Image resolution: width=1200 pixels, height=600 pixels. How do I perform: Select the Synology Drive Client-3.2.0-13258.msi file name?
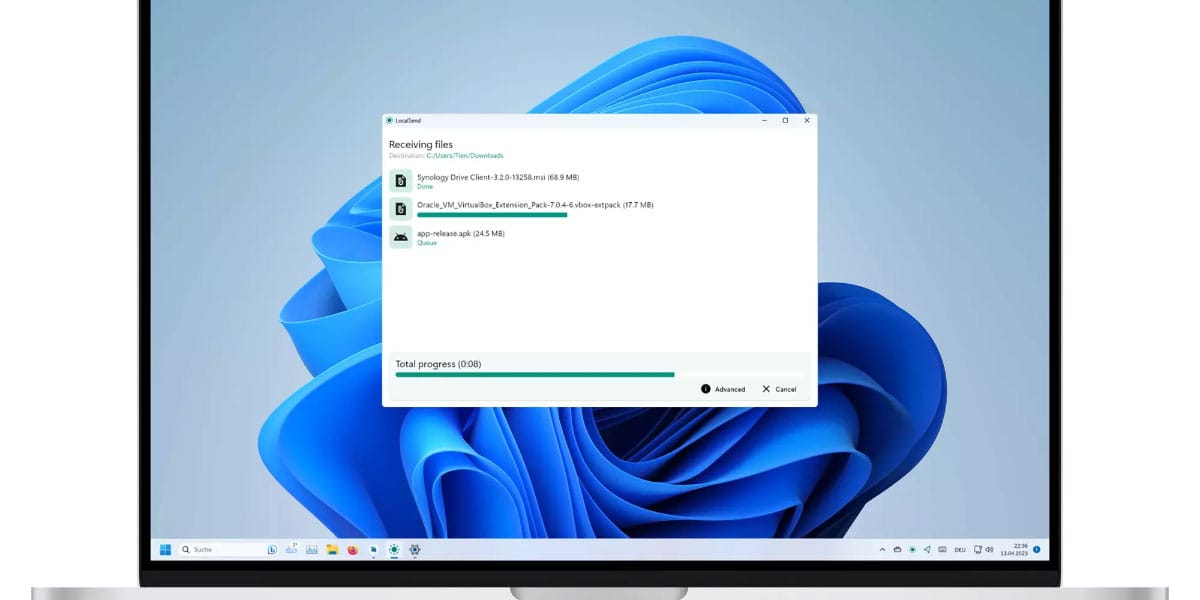click(x=498, y=177)
